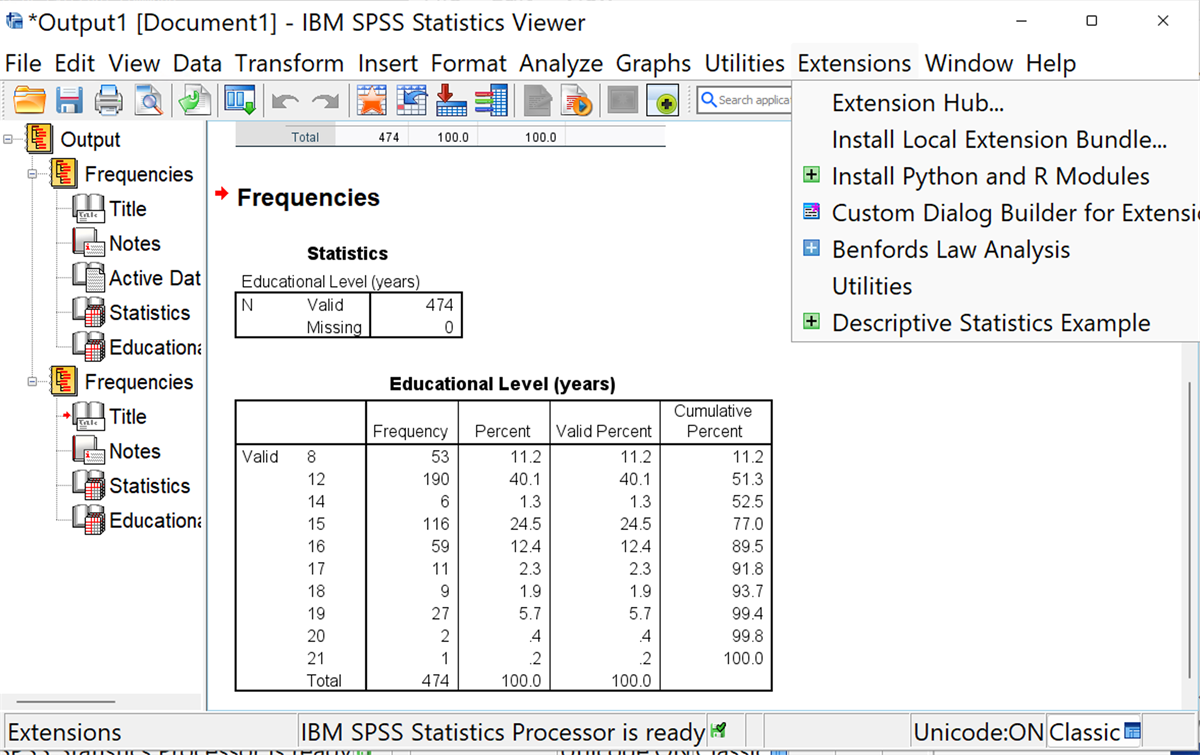This screenshot has width=1200, height=755.
Task: Select Extension Hub from the Extensions menu
Action: (x=917, y=102)
